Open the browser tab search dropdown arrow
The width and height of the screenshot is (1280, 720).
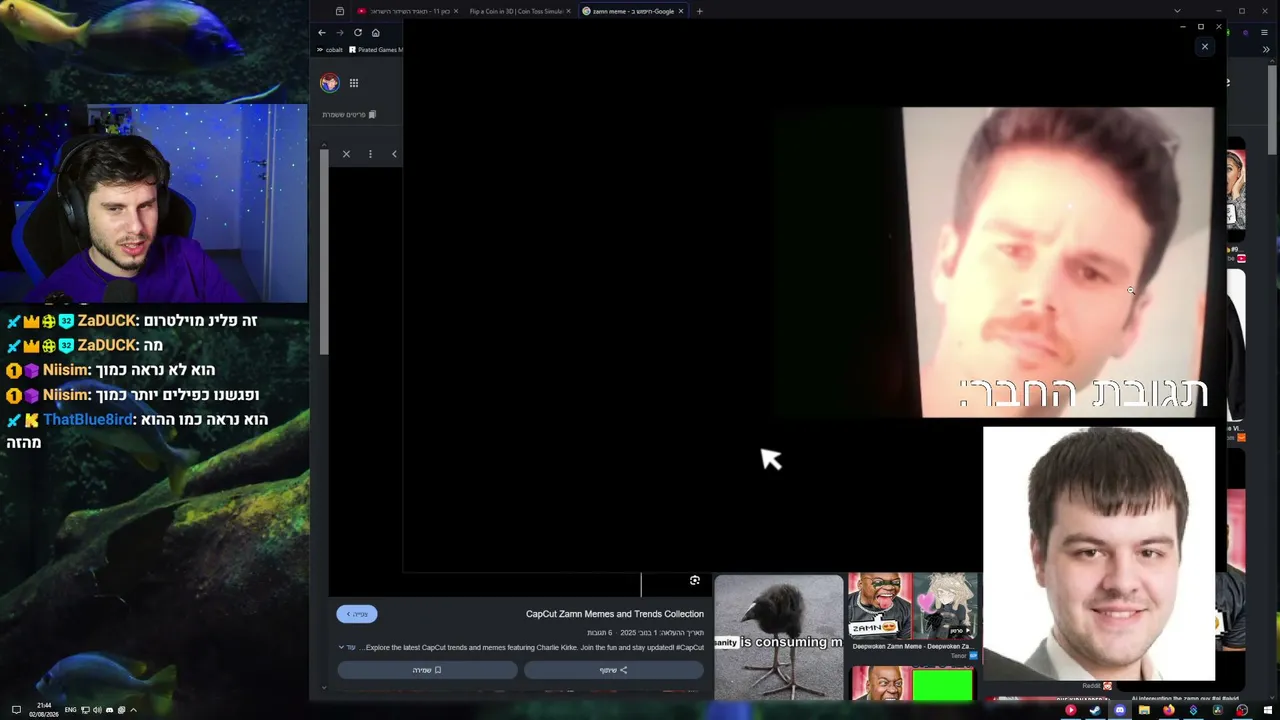coord(1177,11)
